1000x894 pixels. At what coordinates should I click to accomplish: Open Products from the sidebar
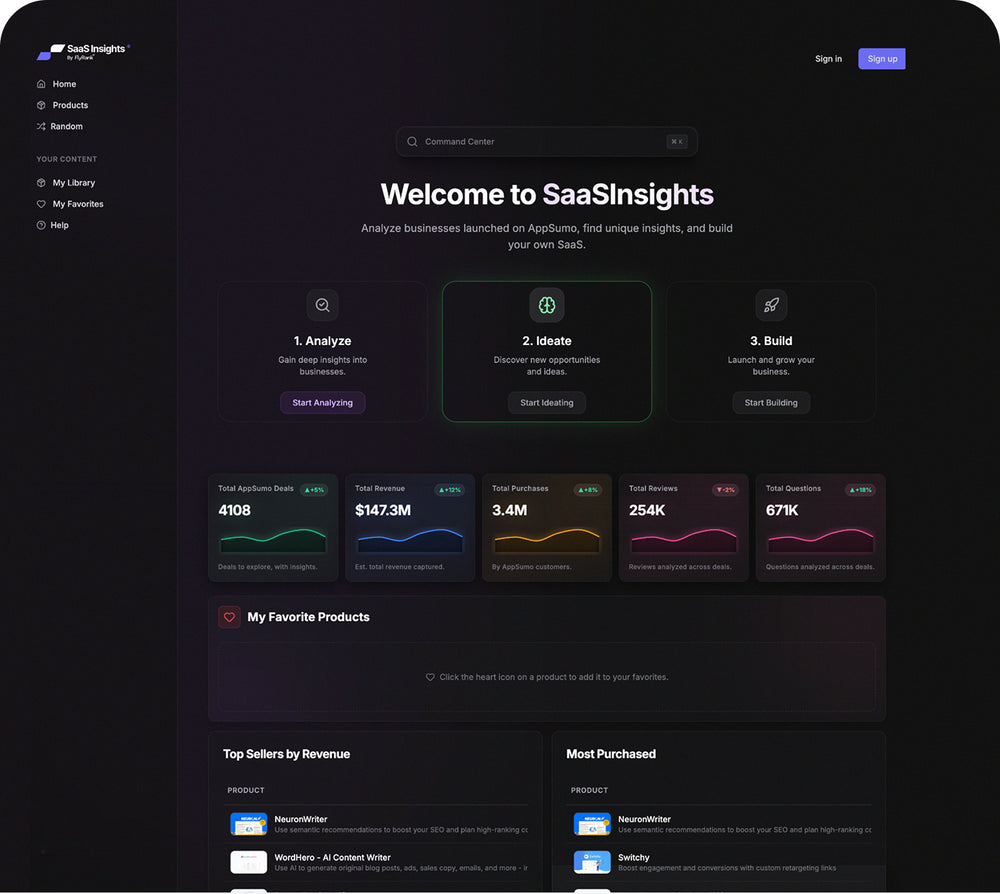70,105
